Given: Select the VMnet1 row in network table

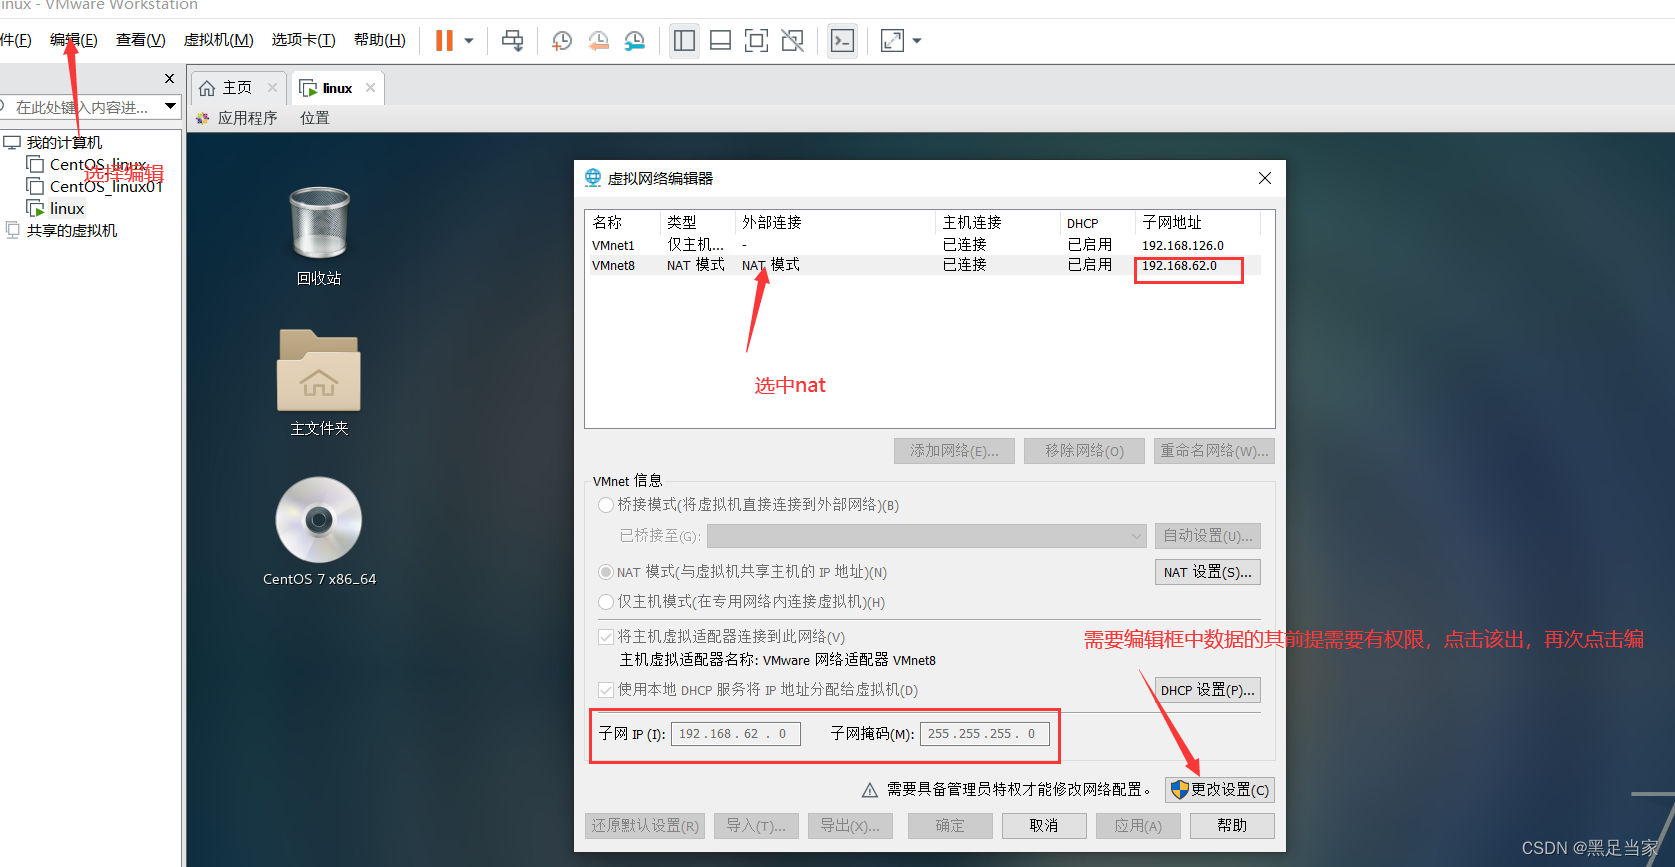Looking at the screenshot, I should [x=923, y=245].
